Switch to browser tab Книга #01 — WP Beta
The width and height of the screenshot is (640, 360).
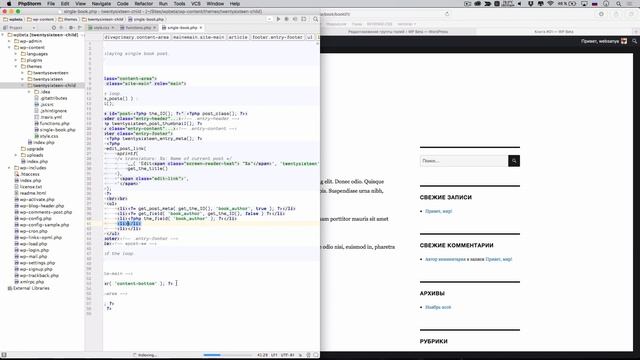click(553, 31)
